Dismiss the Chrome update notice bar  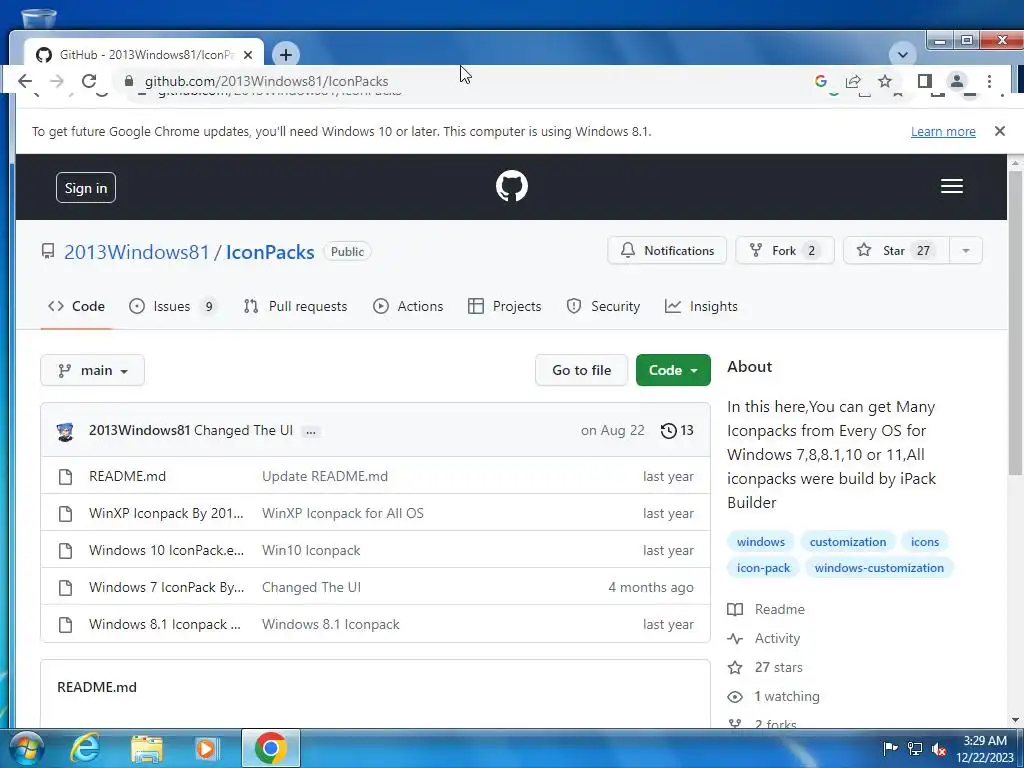pos(999,131)
